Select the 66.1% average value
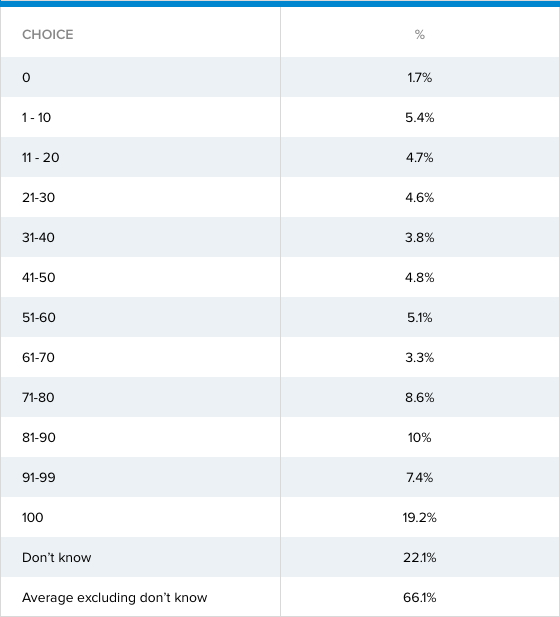The image size is (560, 617). tap(420, 597)
